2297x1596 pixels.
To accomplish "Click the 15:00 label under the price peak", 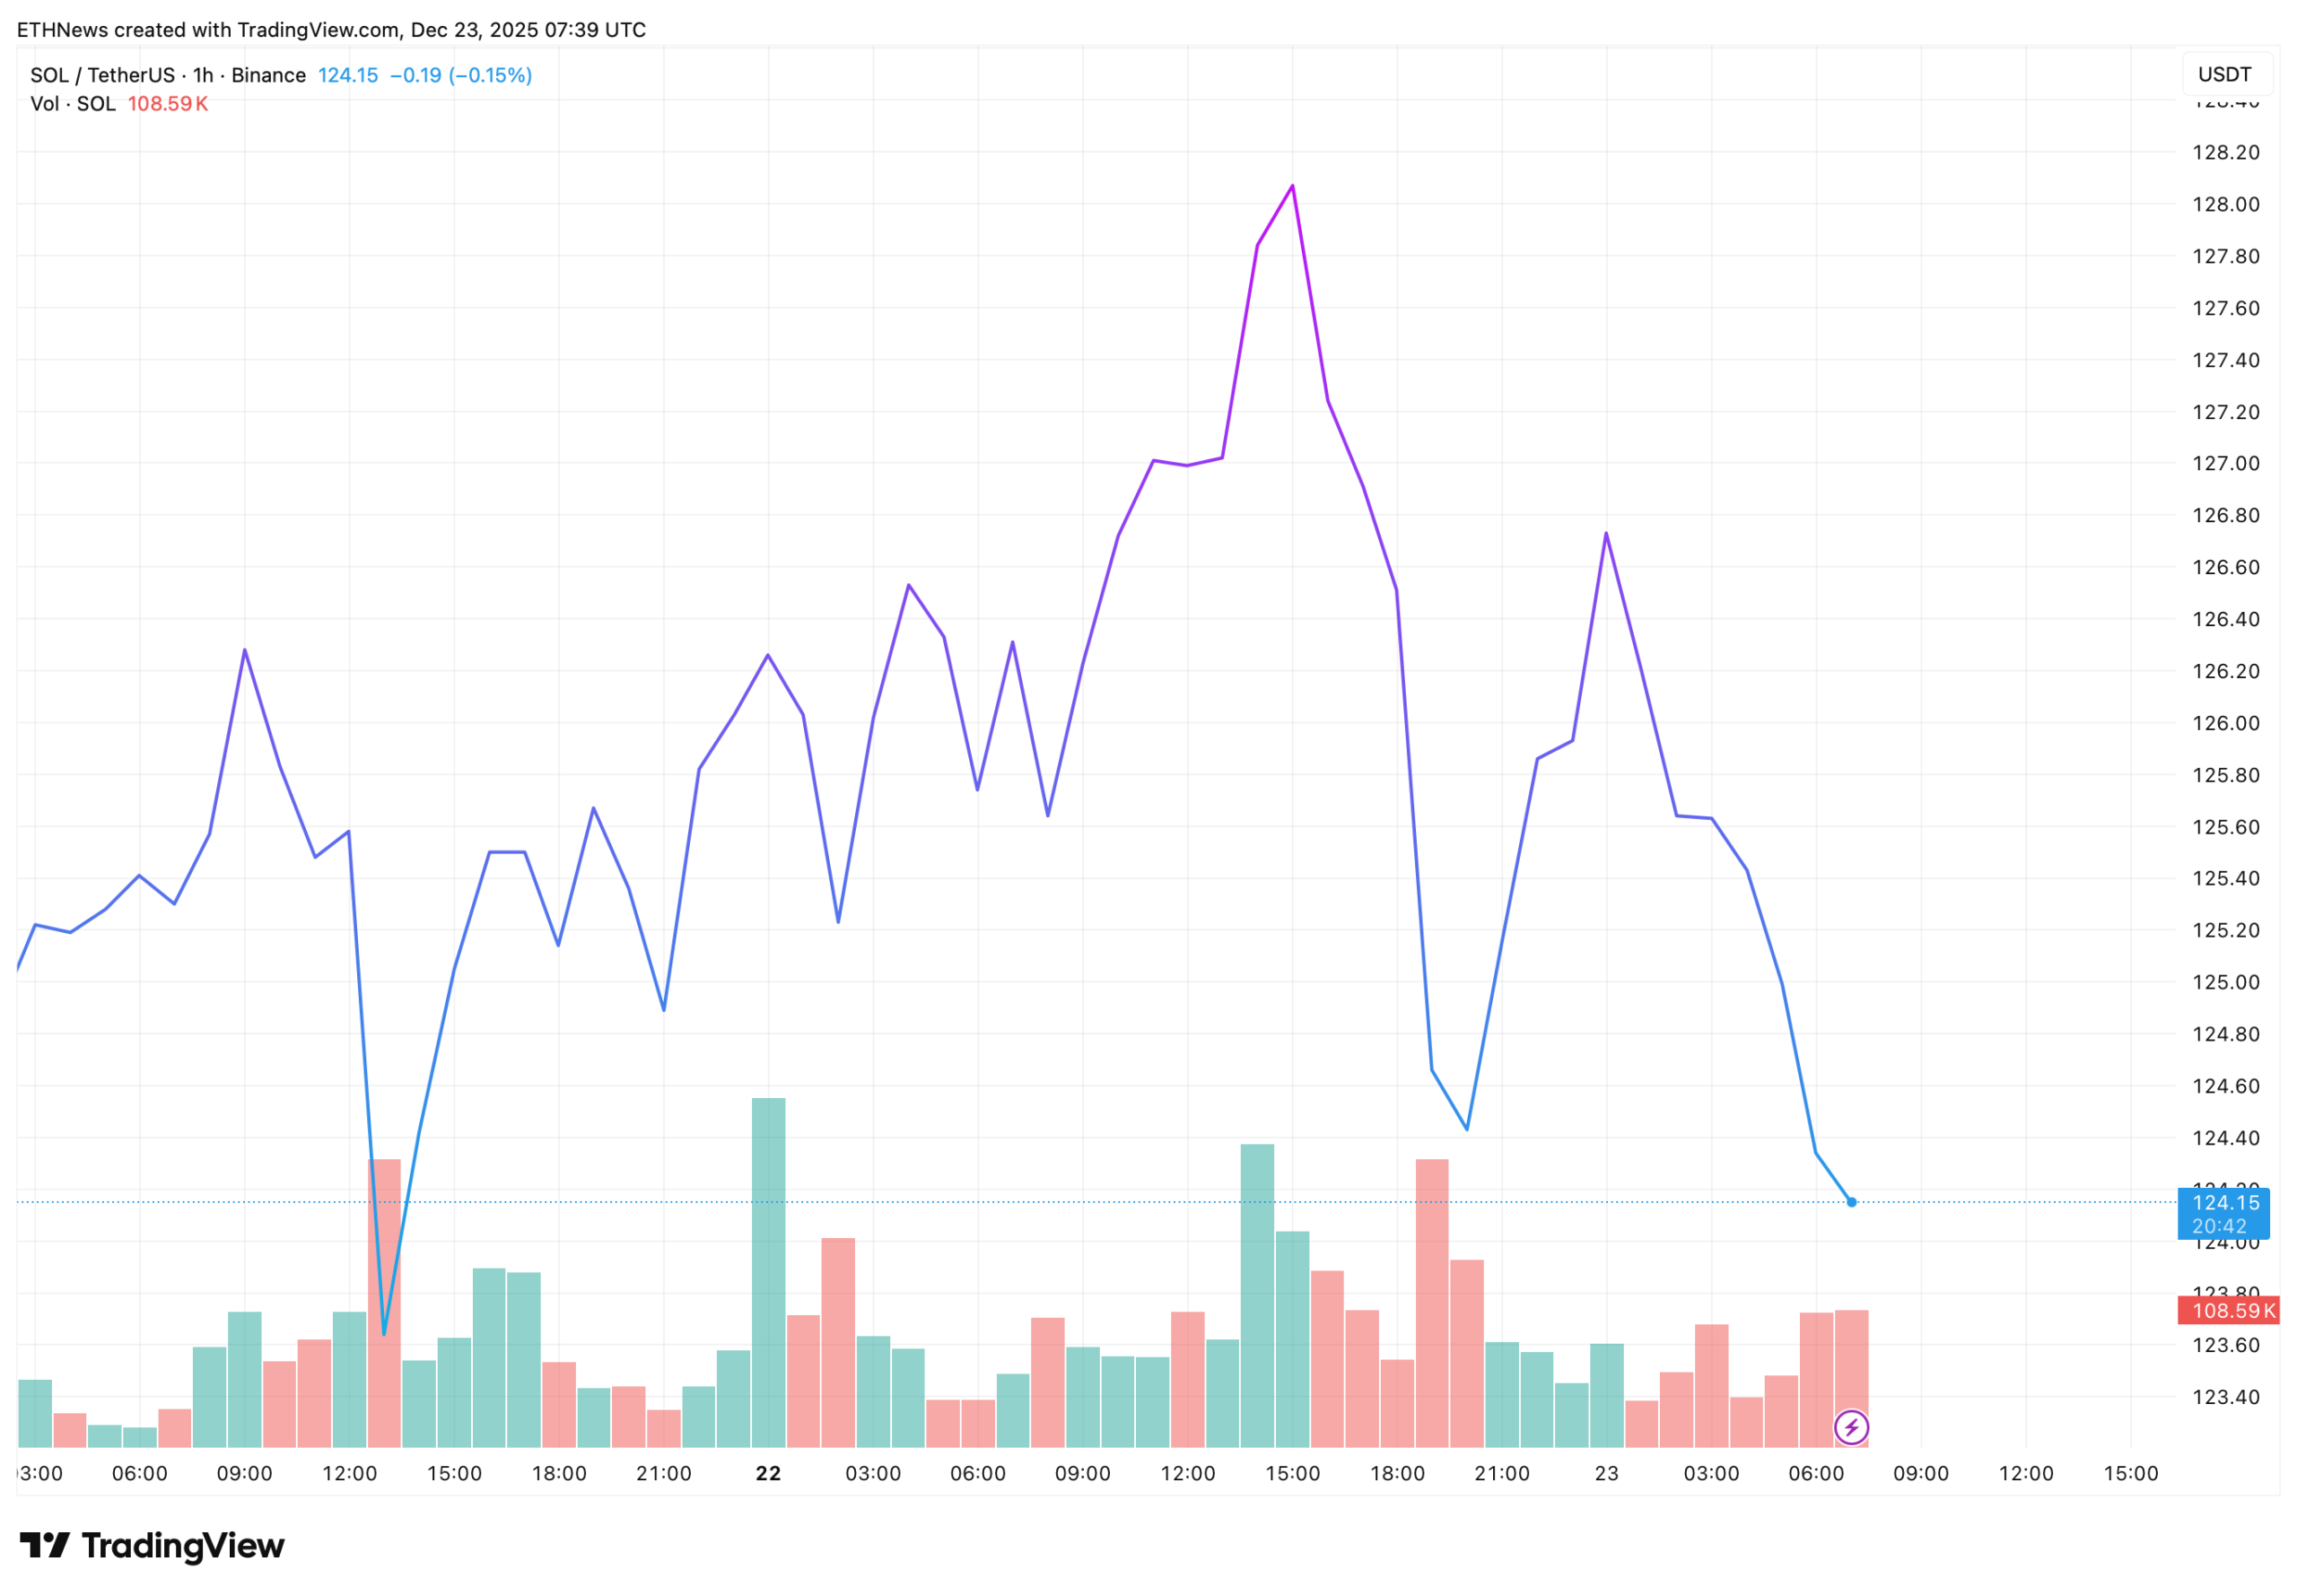I will click(1292, 1473).
